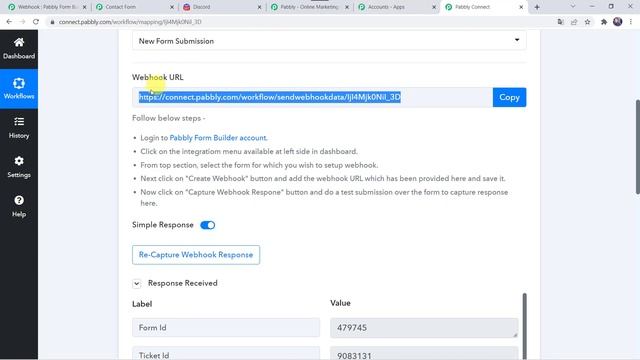Click the Webhook URL text field
The image size is (640, 360).
pos(312,97)
